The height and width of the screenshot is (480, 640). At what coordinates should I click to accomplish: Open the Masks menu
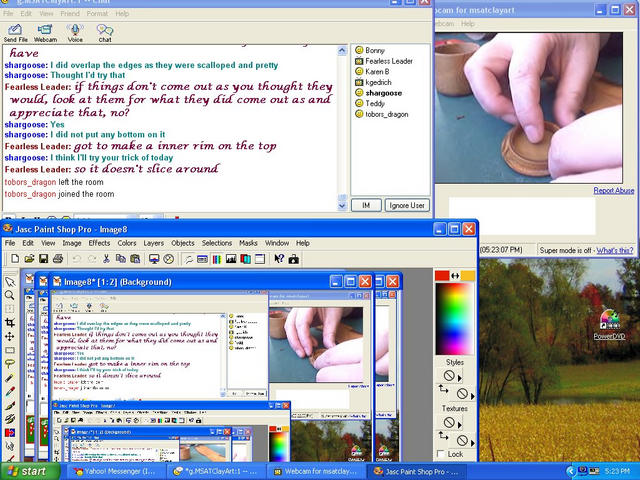(x=248, y=243)
